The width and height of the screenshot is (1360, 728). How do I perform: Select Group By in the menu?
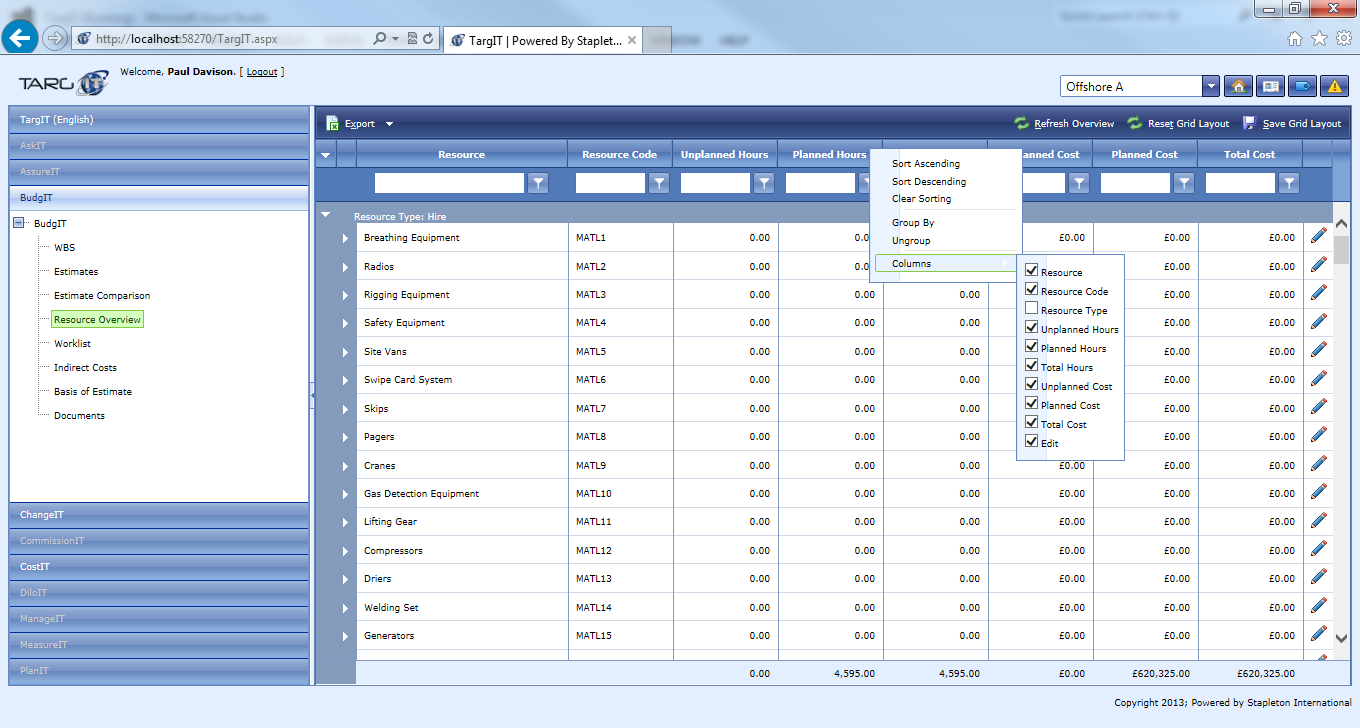(913, 223)
